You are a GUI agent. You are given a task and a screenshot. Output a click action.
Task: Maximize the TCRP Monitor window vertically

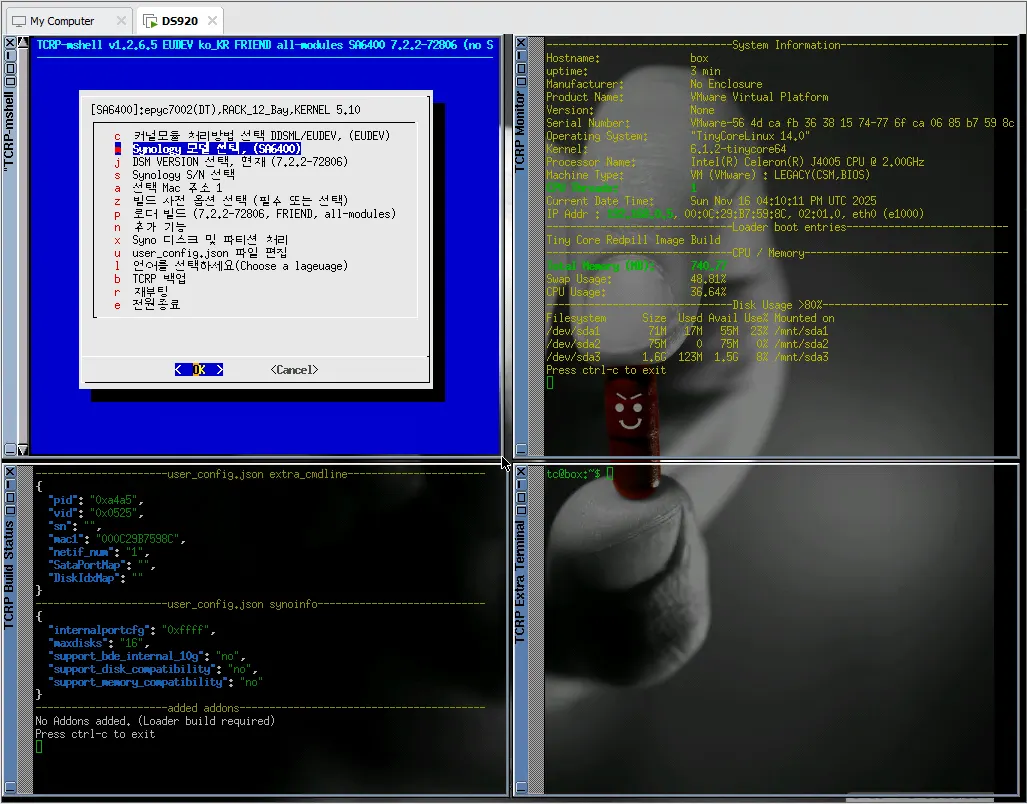pos(521,56)
